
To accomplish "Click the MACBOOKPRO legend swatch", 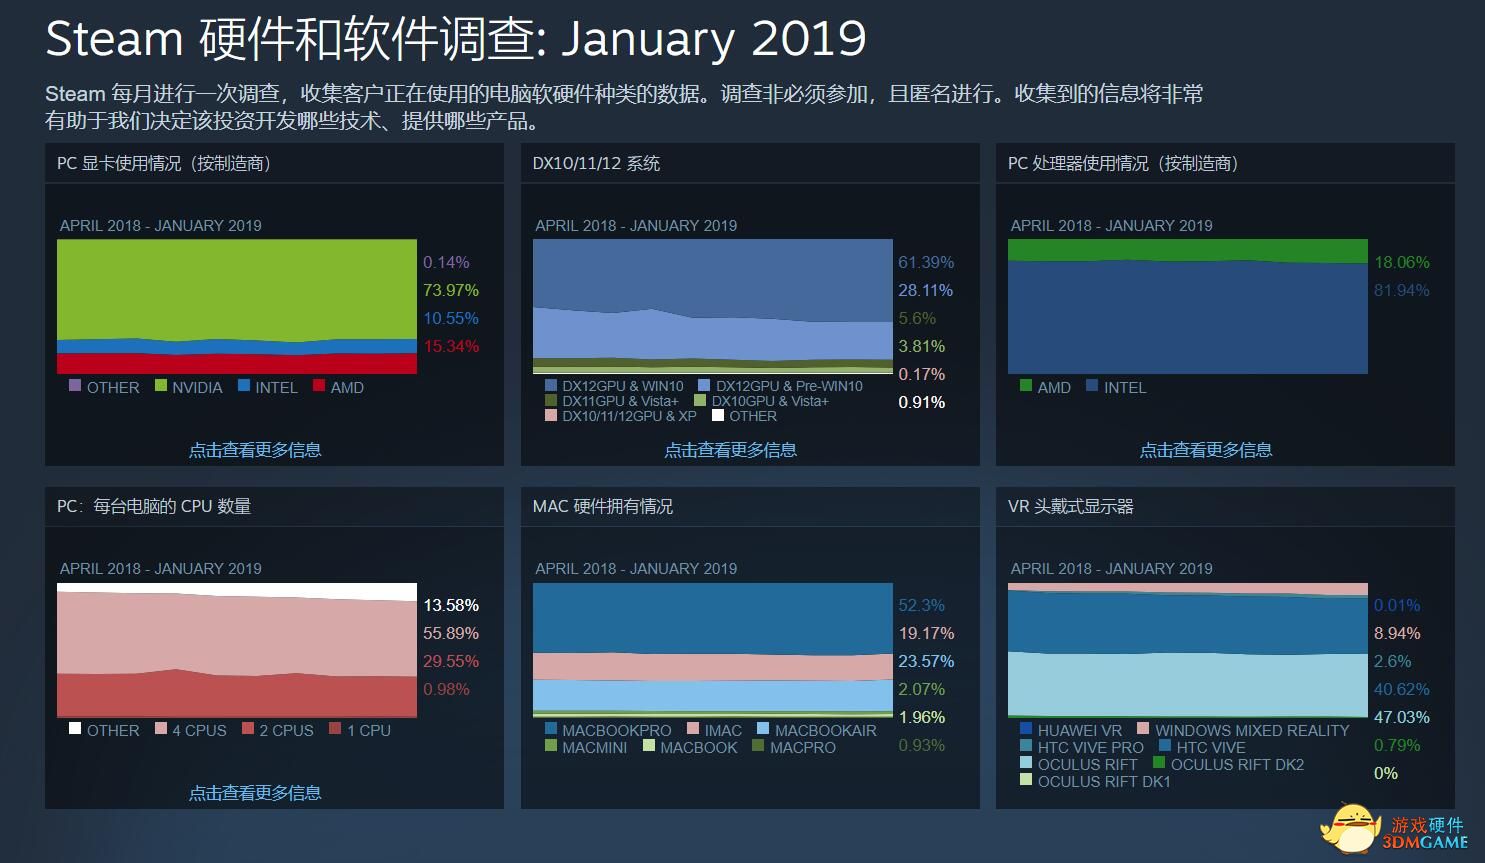I will (x=551, y=729).
